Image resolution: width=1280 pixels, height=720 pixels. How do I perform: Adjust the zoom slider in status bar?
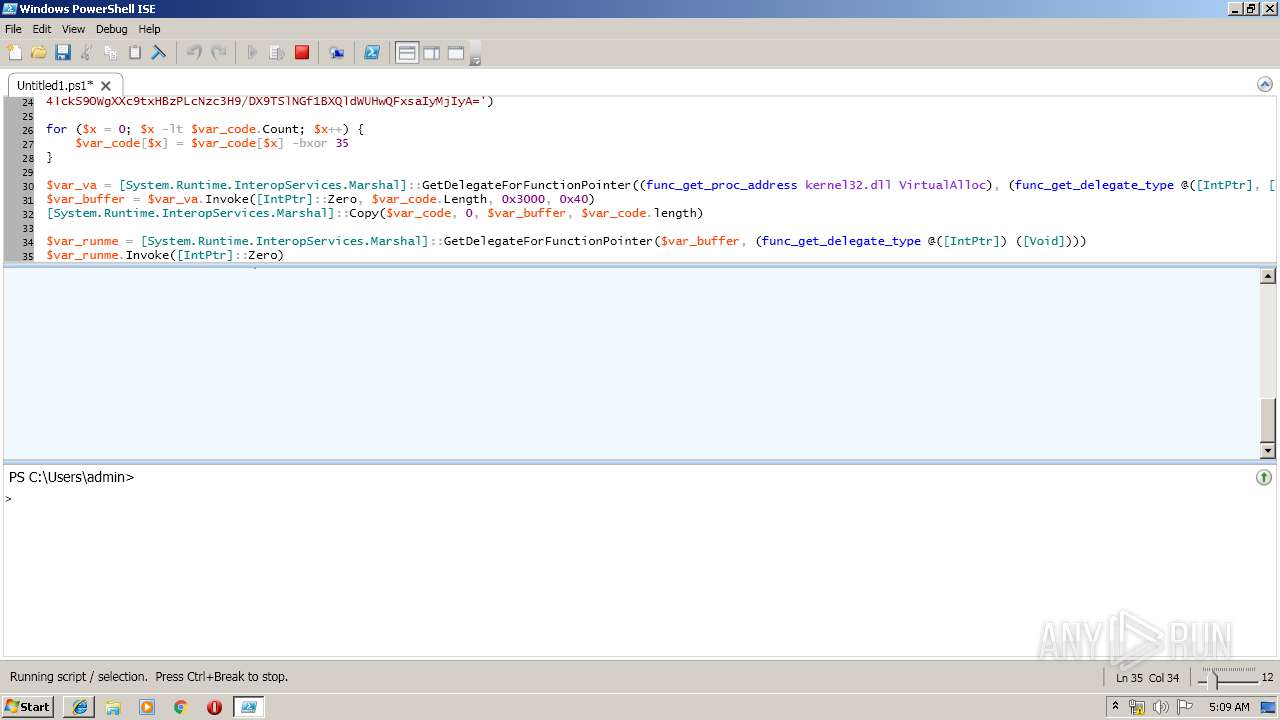pos(1215,680)
